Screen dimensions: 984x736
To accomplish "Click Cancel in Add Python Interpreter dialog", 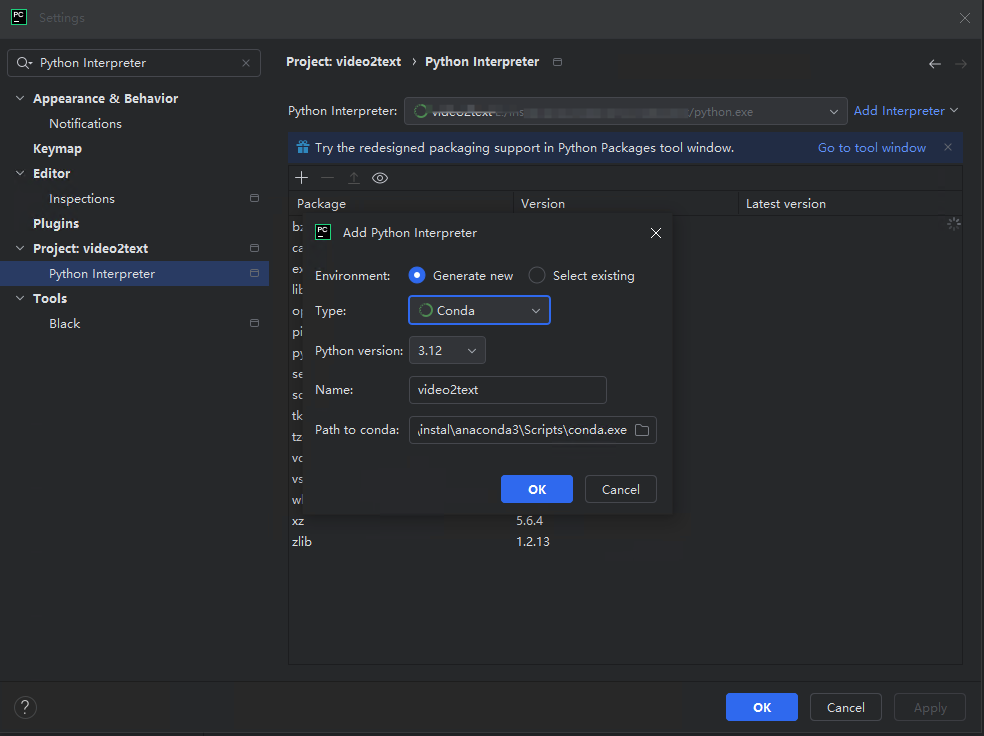I will click(x=621, y=489).
